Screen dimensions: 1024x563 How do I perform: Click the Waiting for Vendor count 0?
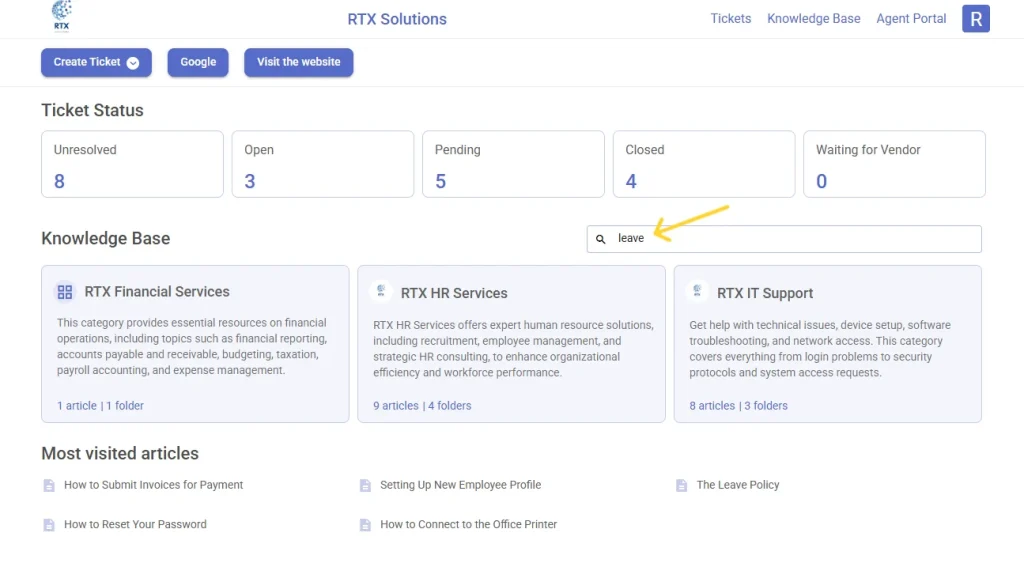(822, 182)
